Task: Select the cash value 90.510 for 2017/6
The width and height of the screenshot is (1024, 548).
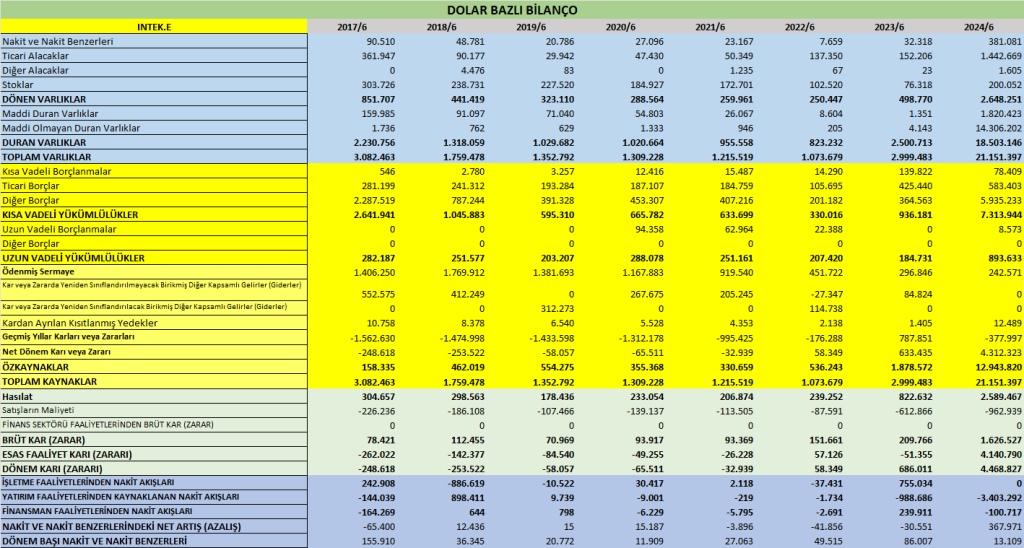Action: click(381, 41)
